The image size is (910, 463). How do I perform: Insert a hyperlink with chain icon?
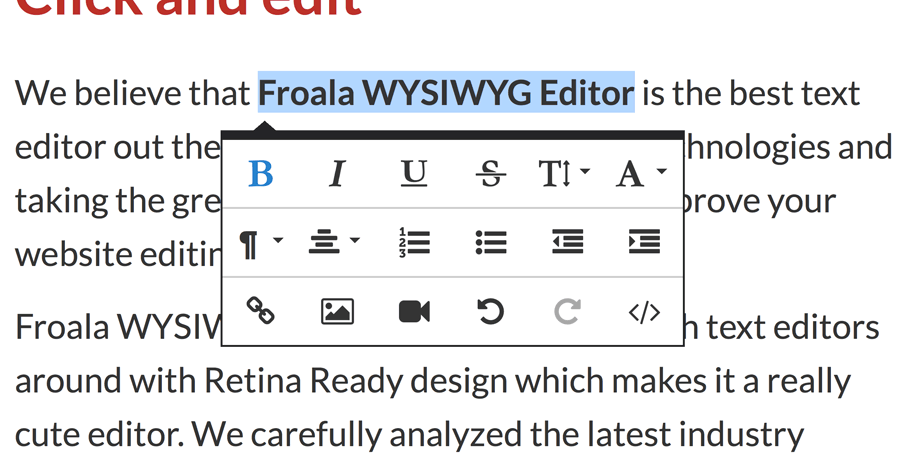tap(261, 312)
